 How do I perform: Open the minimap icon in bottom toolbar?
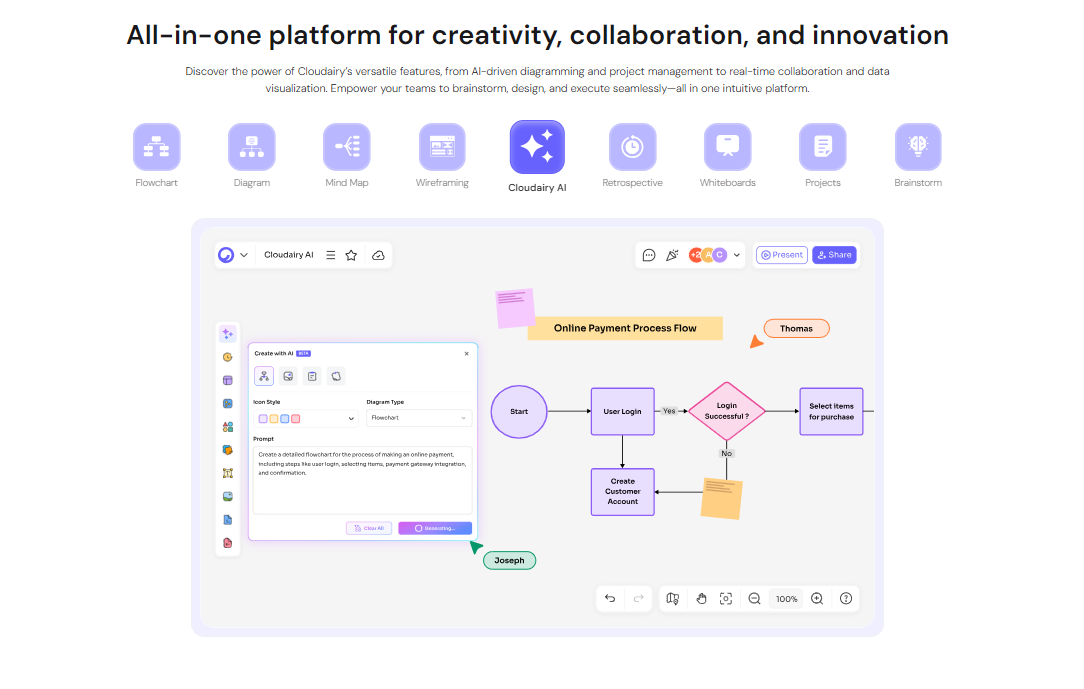click(673, 598)
